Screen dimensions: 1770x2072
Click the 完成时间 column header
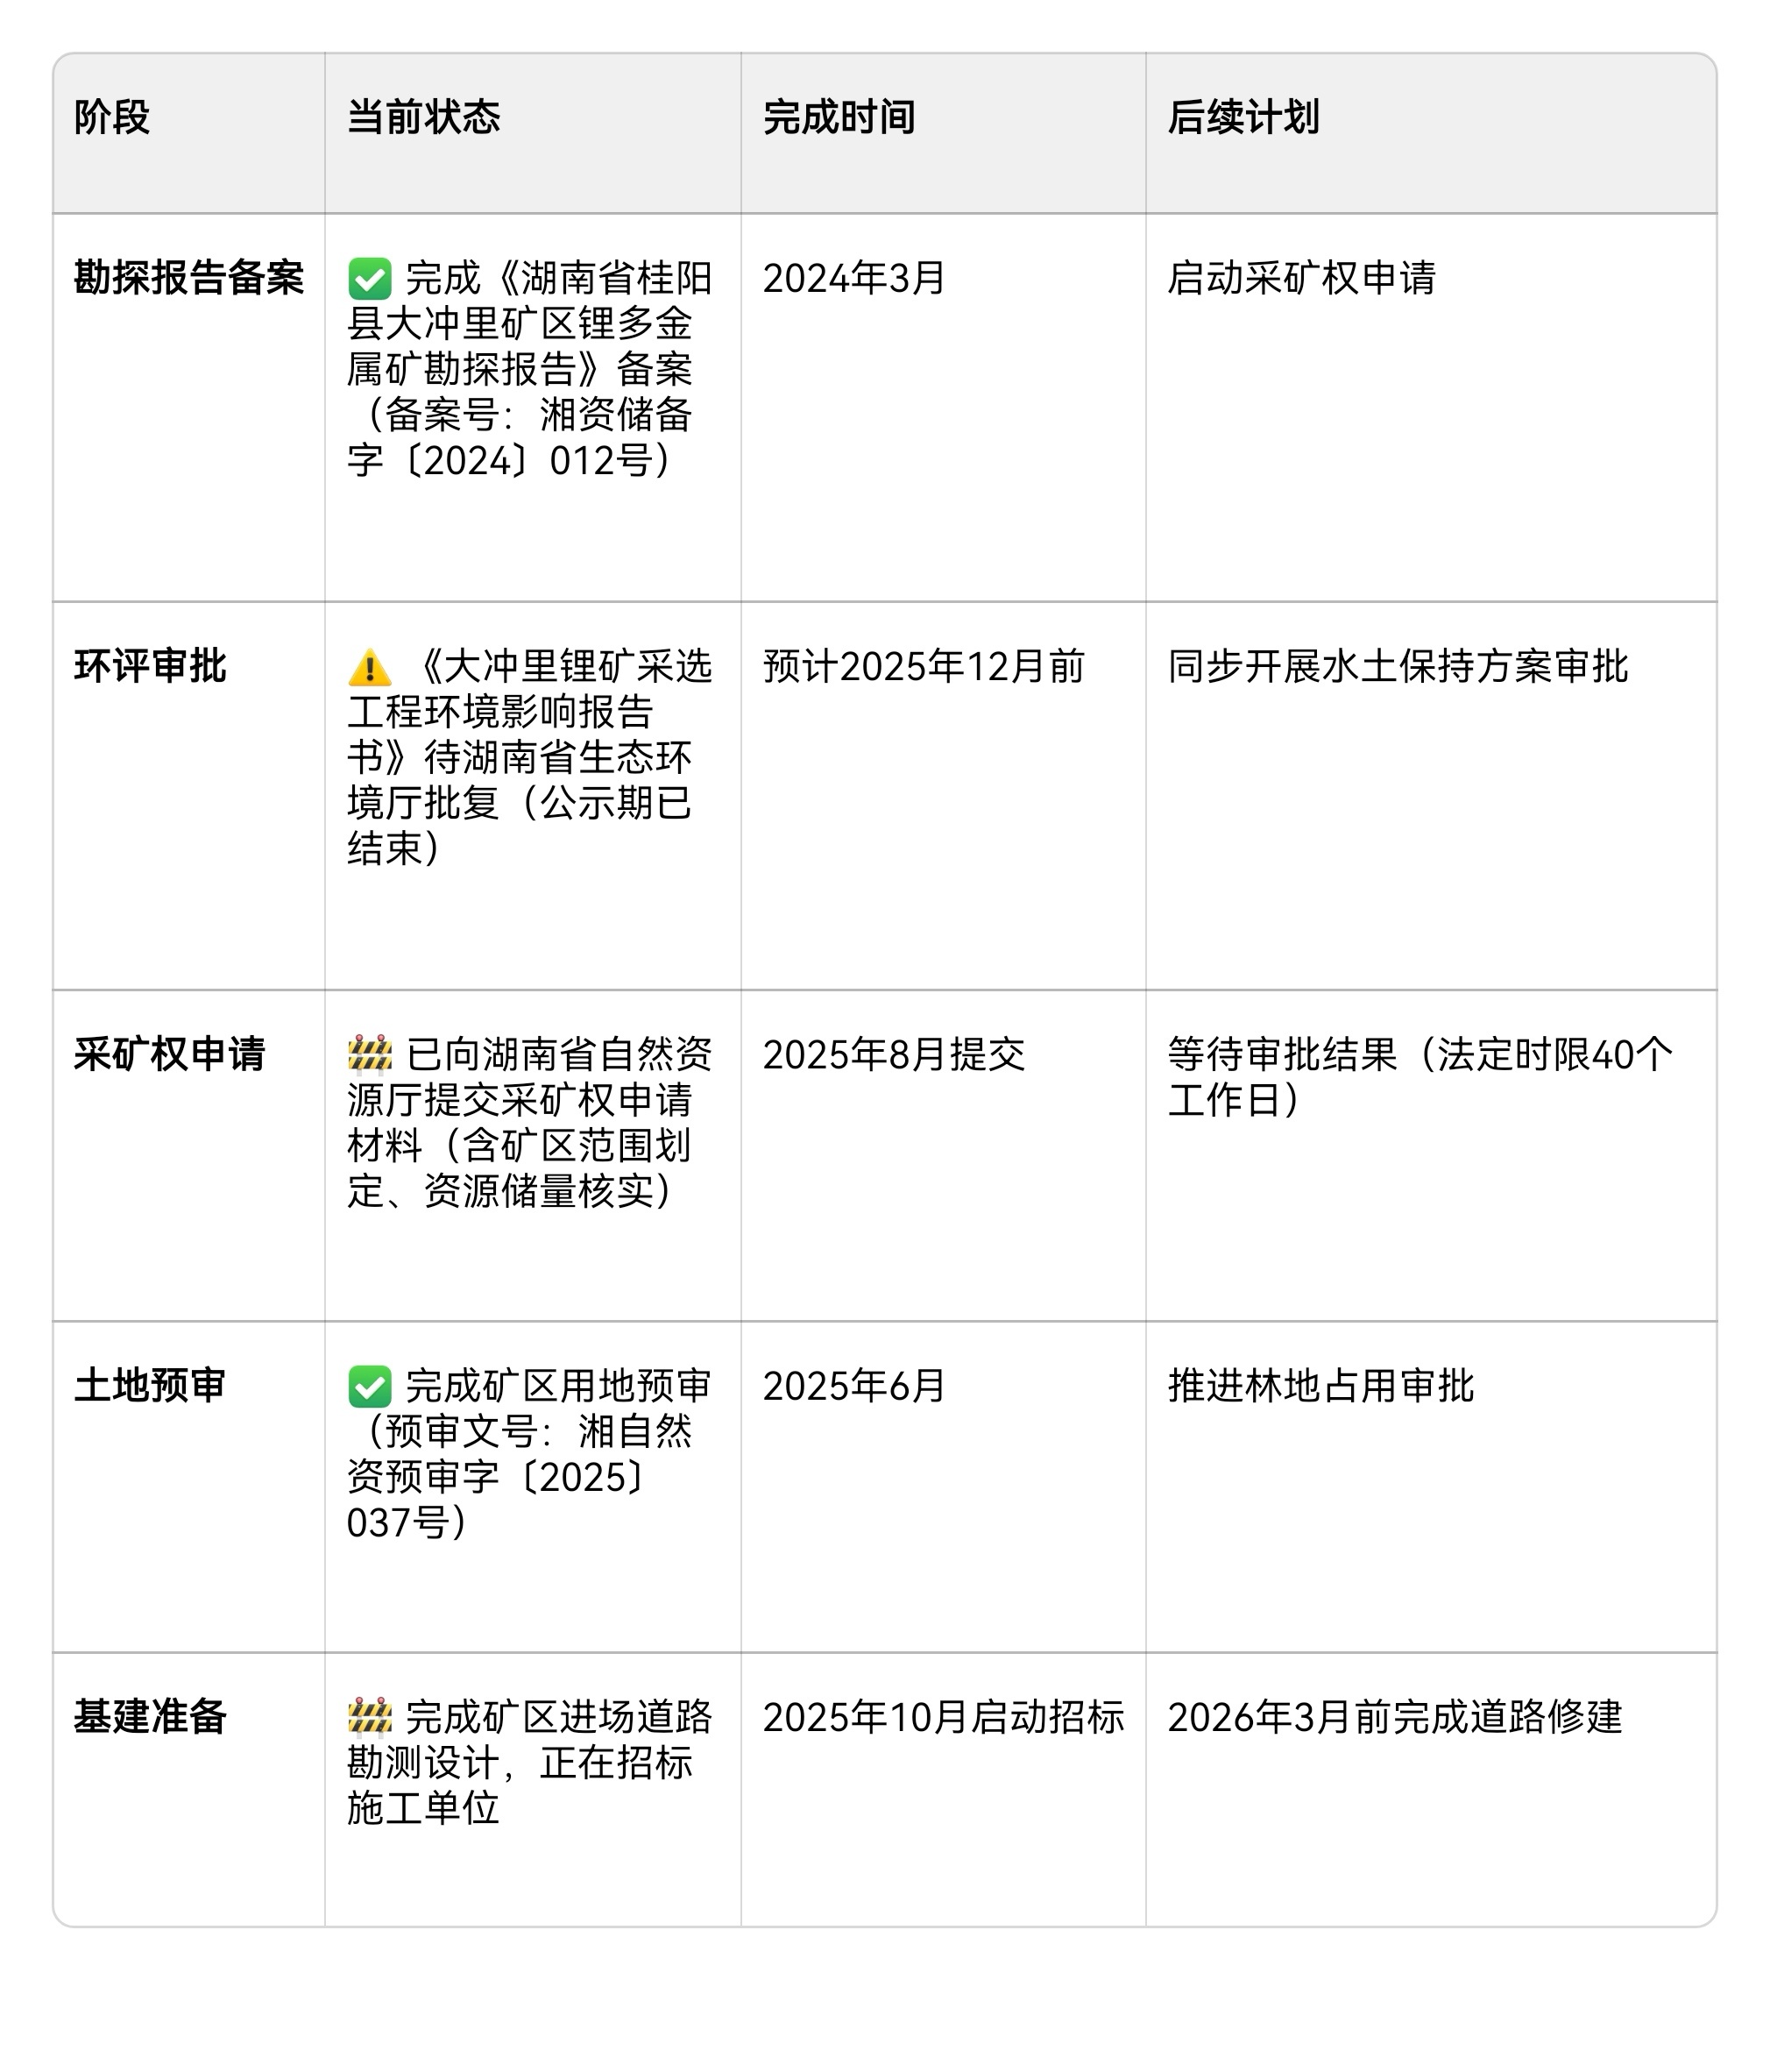point(839,117)
